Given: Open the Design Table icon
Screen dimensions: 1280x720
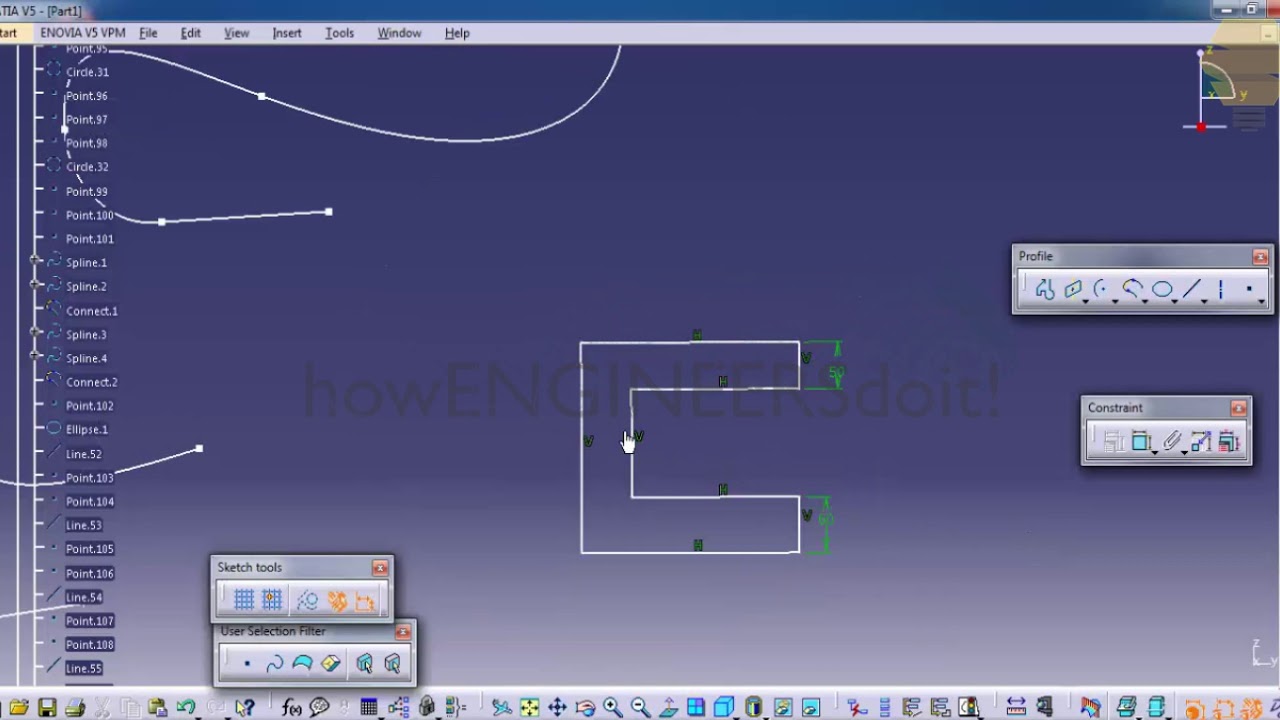Looking at the screenshot, I should tap(369, 707).
